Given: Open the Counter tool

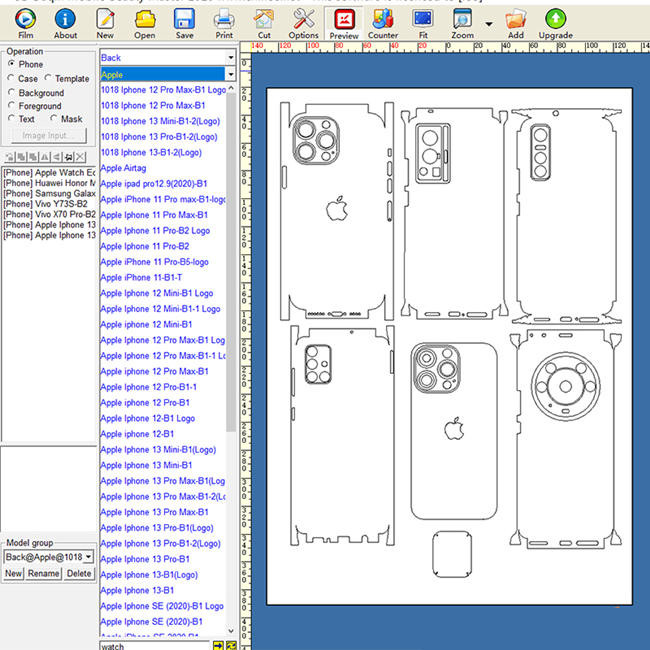Looking at the screenshot, I should click(383, 24).
